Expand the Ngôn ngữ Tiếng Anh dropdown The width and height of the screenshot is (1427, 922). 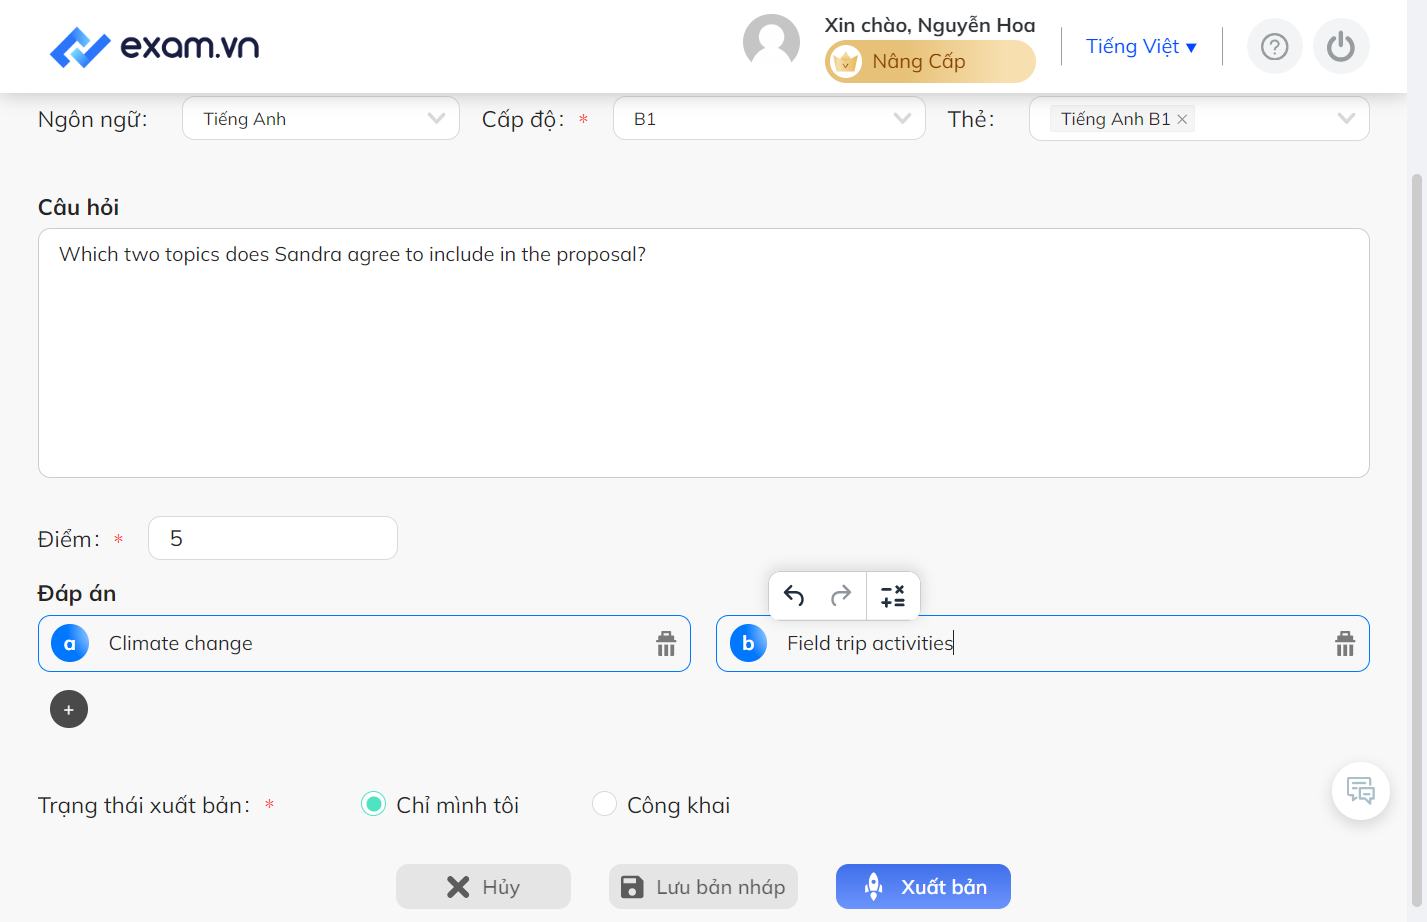click(321, 118)
